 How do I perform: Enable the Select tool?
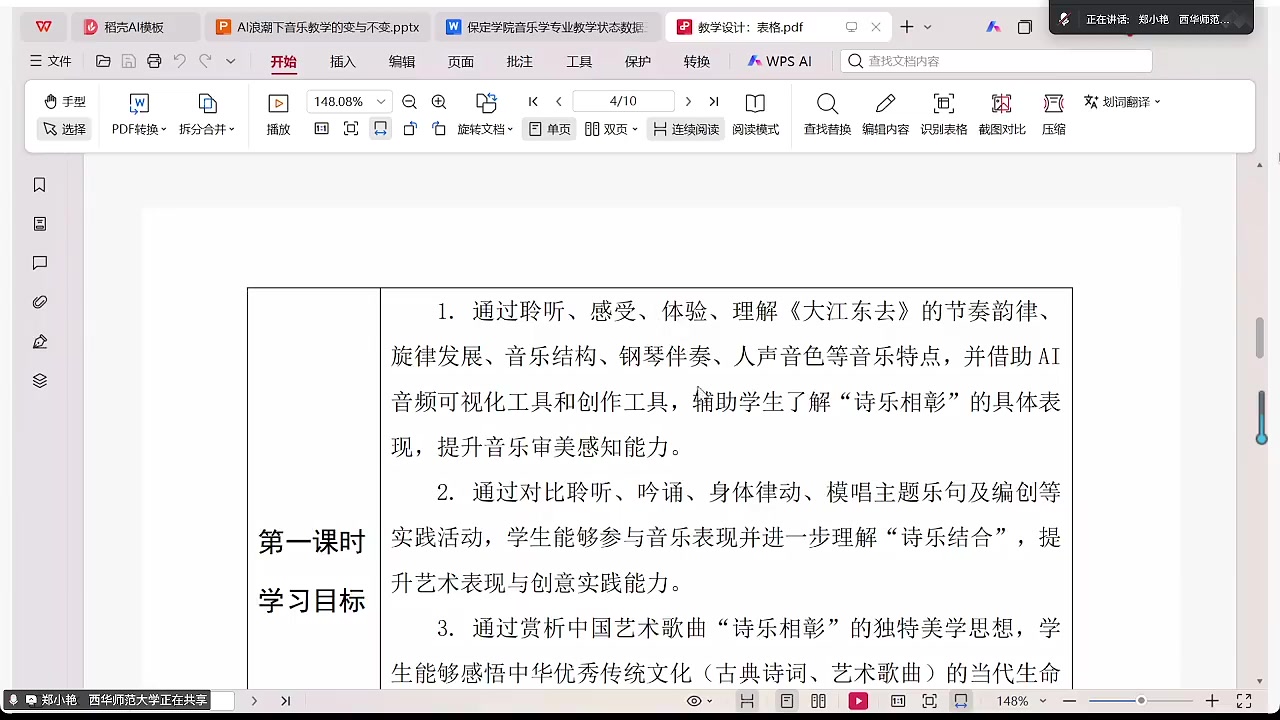(x=65, y=129)
